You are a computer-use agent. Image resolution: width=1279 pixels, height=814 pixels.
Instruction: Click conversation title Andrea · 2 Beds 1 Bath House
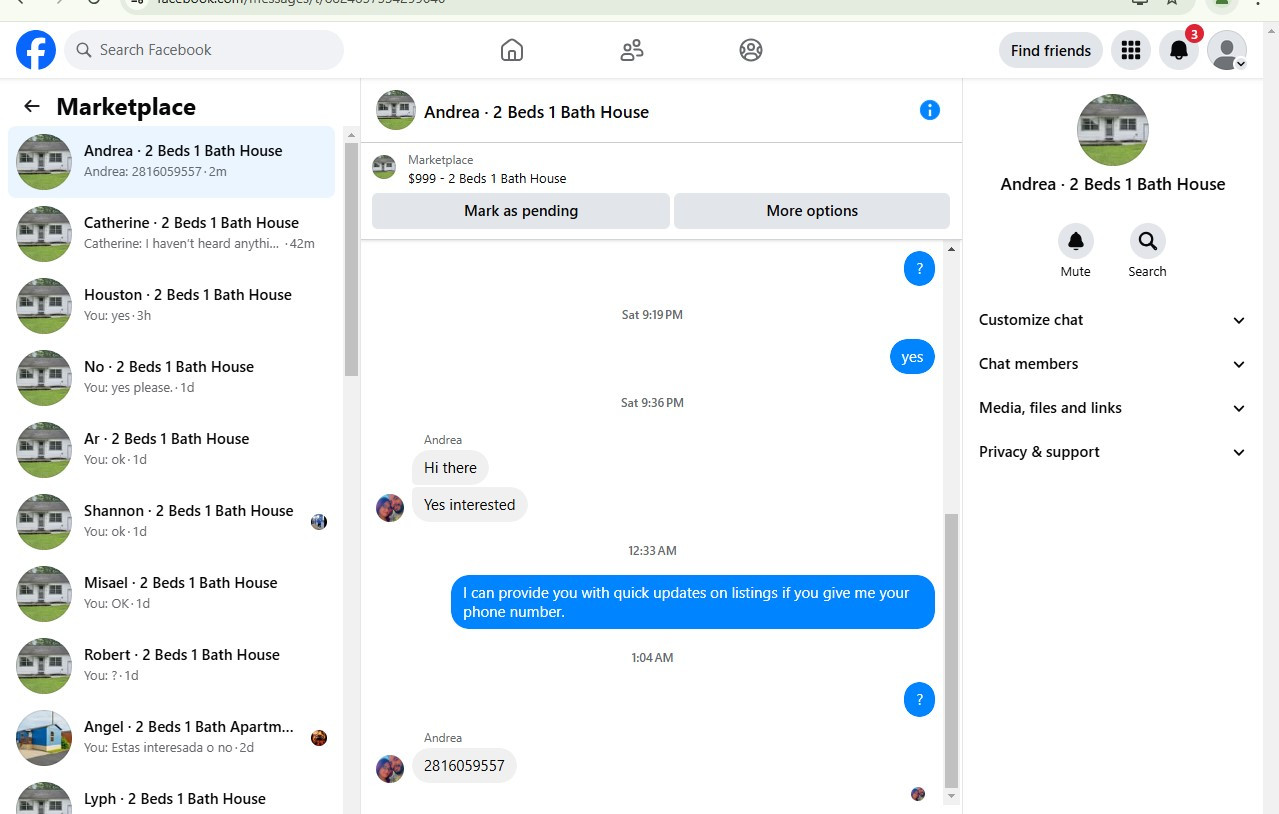(x=536, y=112)
